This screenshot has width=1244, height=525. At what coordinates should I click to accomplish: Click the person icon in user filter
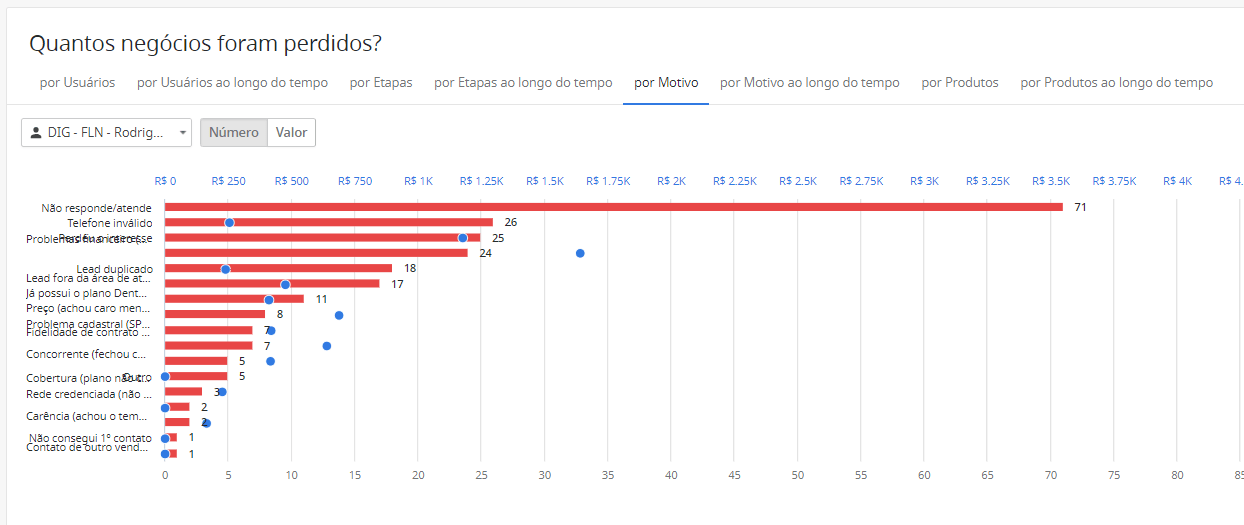pos(36,132)
